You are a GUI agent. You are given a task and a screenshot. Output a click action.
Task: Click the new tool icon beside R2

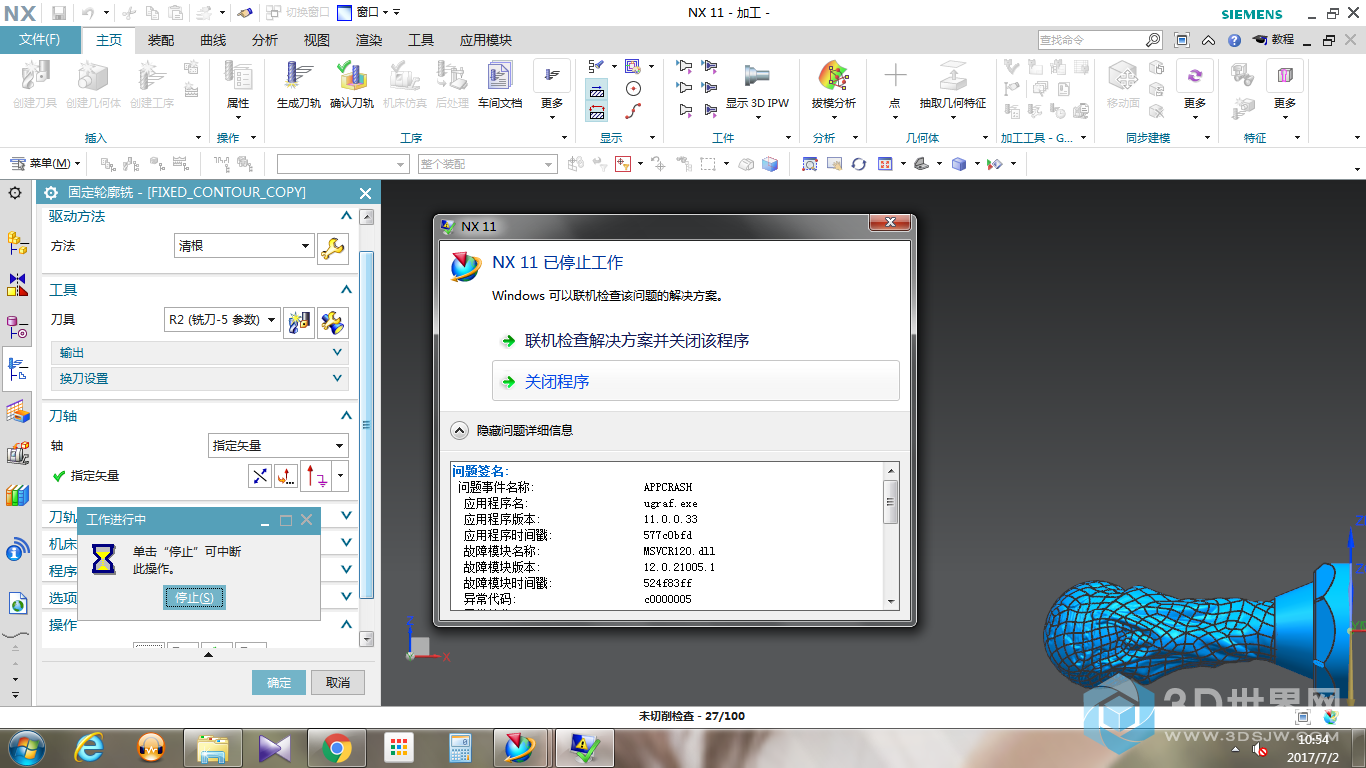298,322
